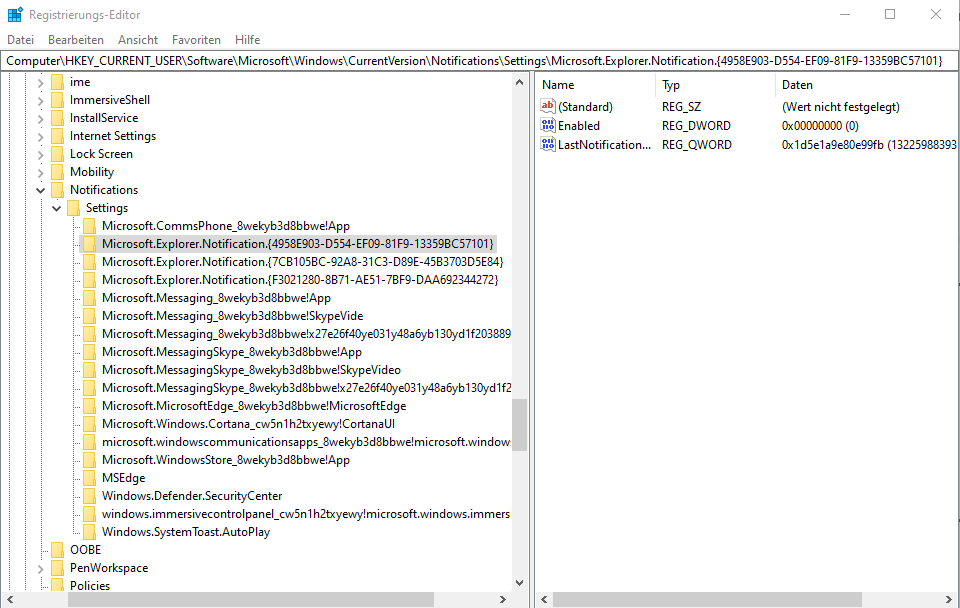
Task: Click the tree pane vertical scrollbar thumb
Action: click(519, 425)
